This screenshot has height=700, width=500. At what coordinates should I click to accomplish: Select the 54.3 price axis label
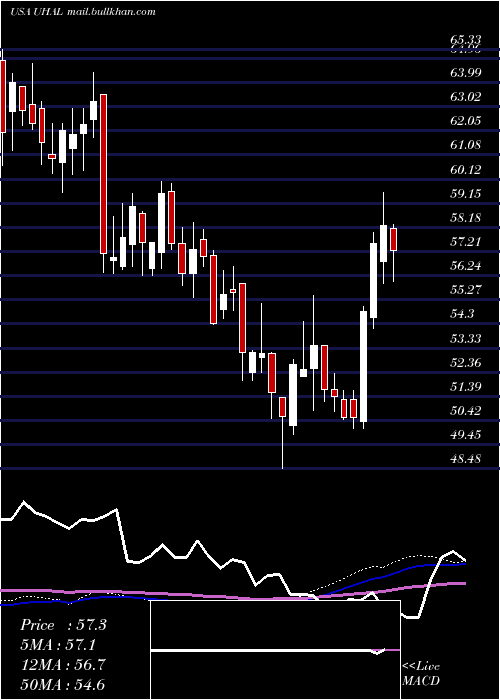click(462, 314)
